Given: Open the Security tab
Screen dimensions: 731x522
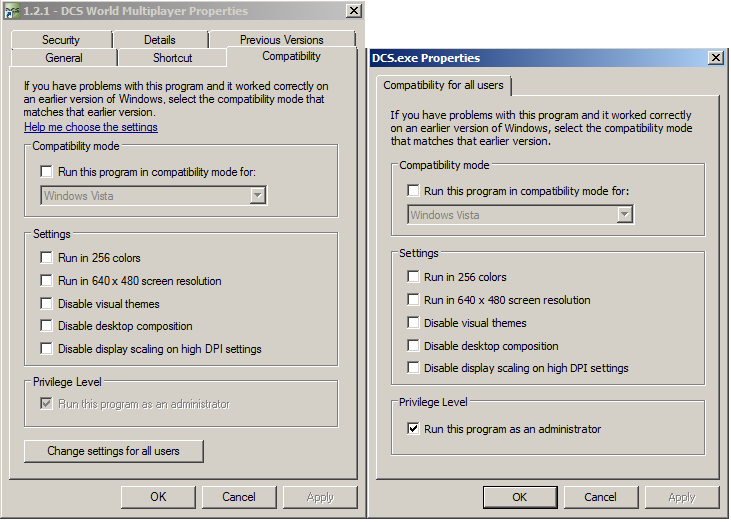Looking at the screenshot, I should click(x=61, y=40).
